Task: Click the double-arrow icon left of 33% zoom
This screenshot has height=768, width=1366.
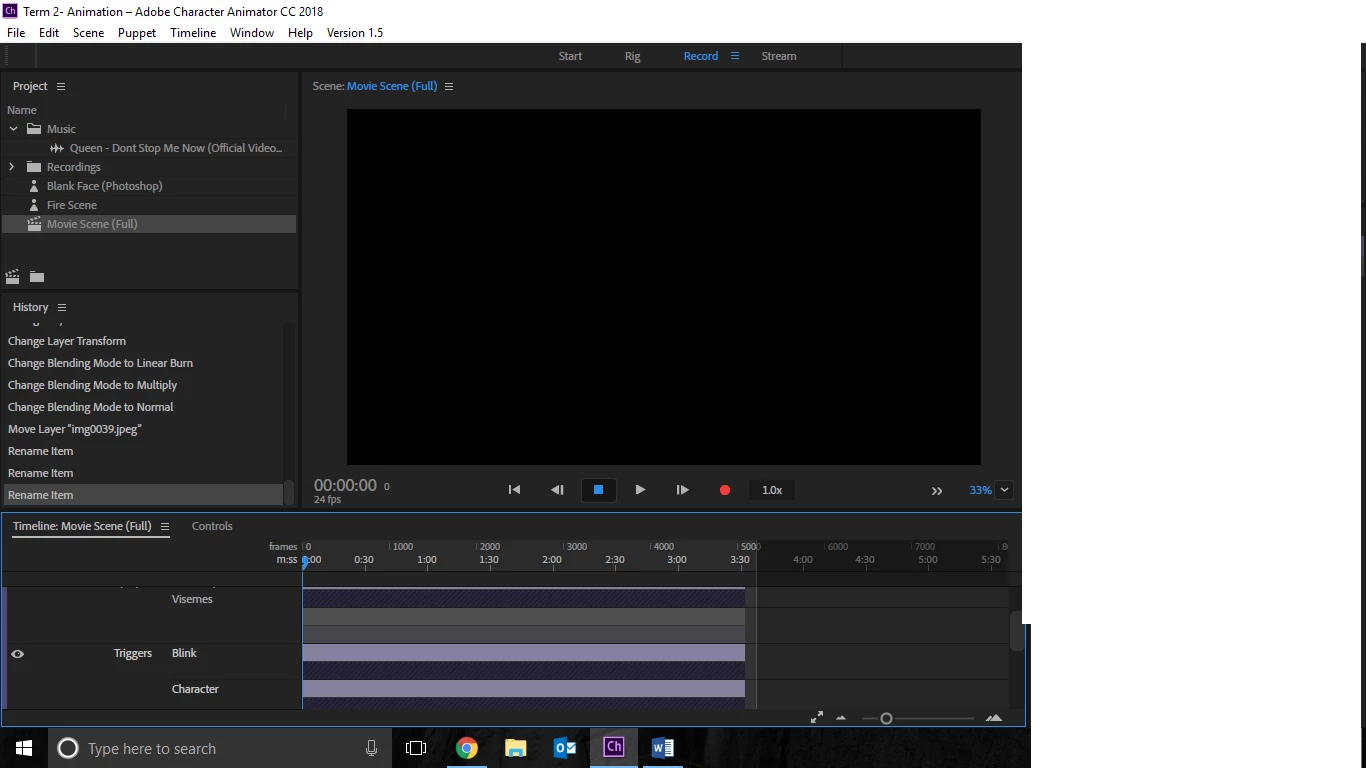Action: click(x=937, y=491)
